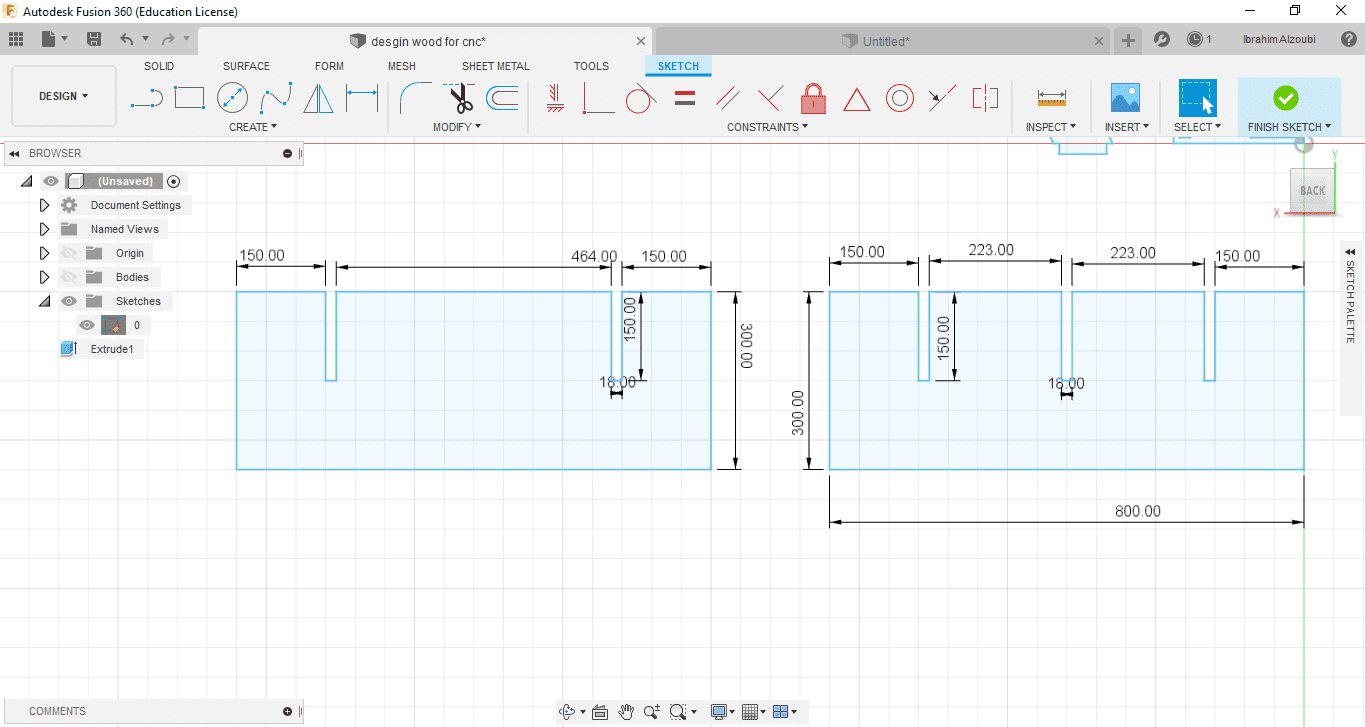Viewport: 1365px width, 727px height.
Task: Toggle visibility of Origin folder
Action: 69,253
